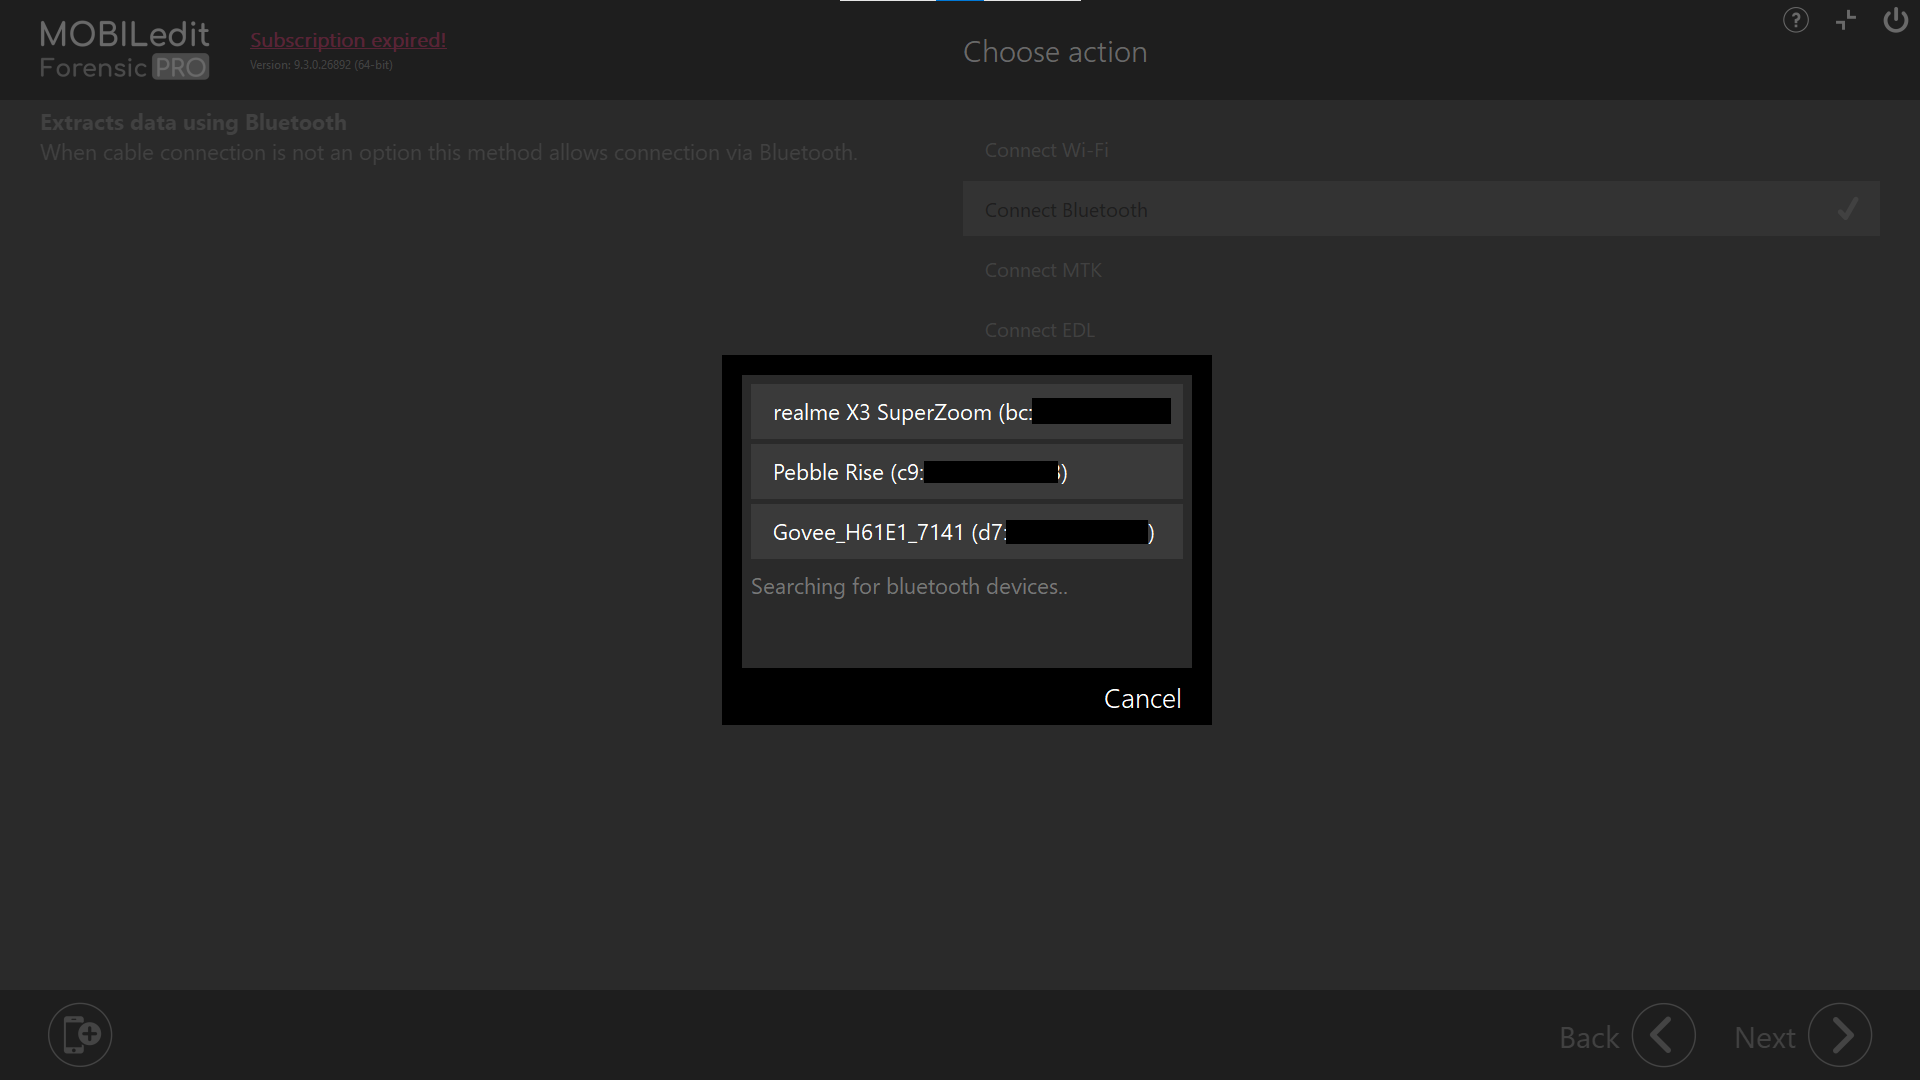The height and width of the screenshot is (1080, 1920).
Task: Click the MOBILedit Forensic PRO logo
Action: (x=124, y=49)
